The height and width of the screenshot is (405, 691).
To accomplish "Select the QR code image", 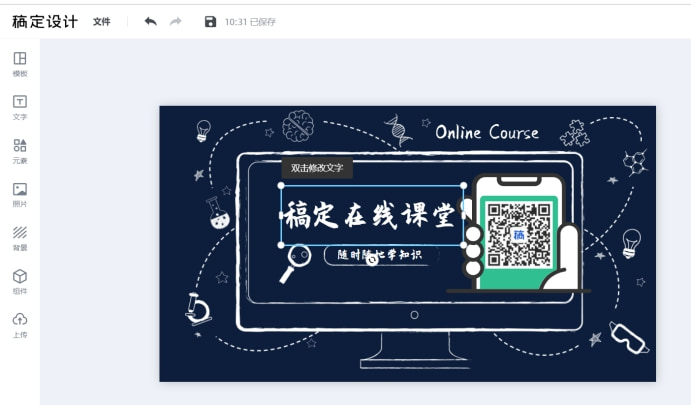I will [x=519, y=234].
